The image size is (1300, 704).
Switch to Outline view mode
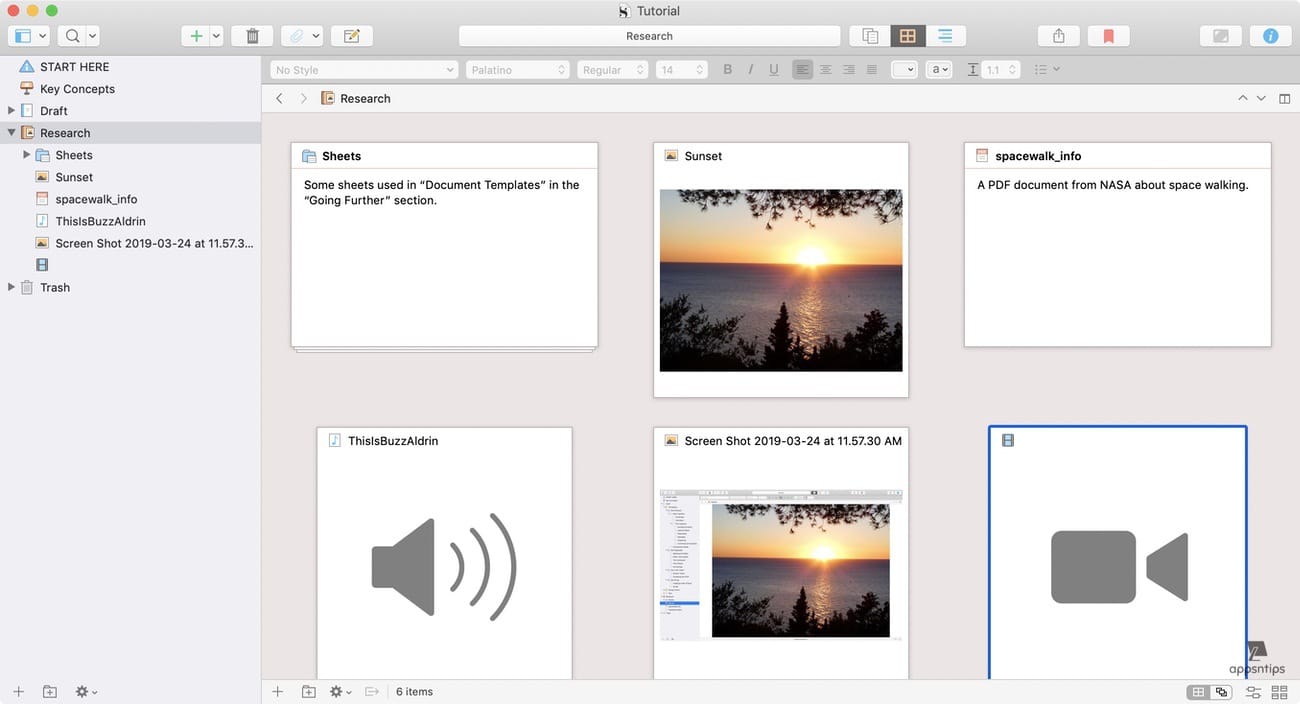(x=945, y=36)
